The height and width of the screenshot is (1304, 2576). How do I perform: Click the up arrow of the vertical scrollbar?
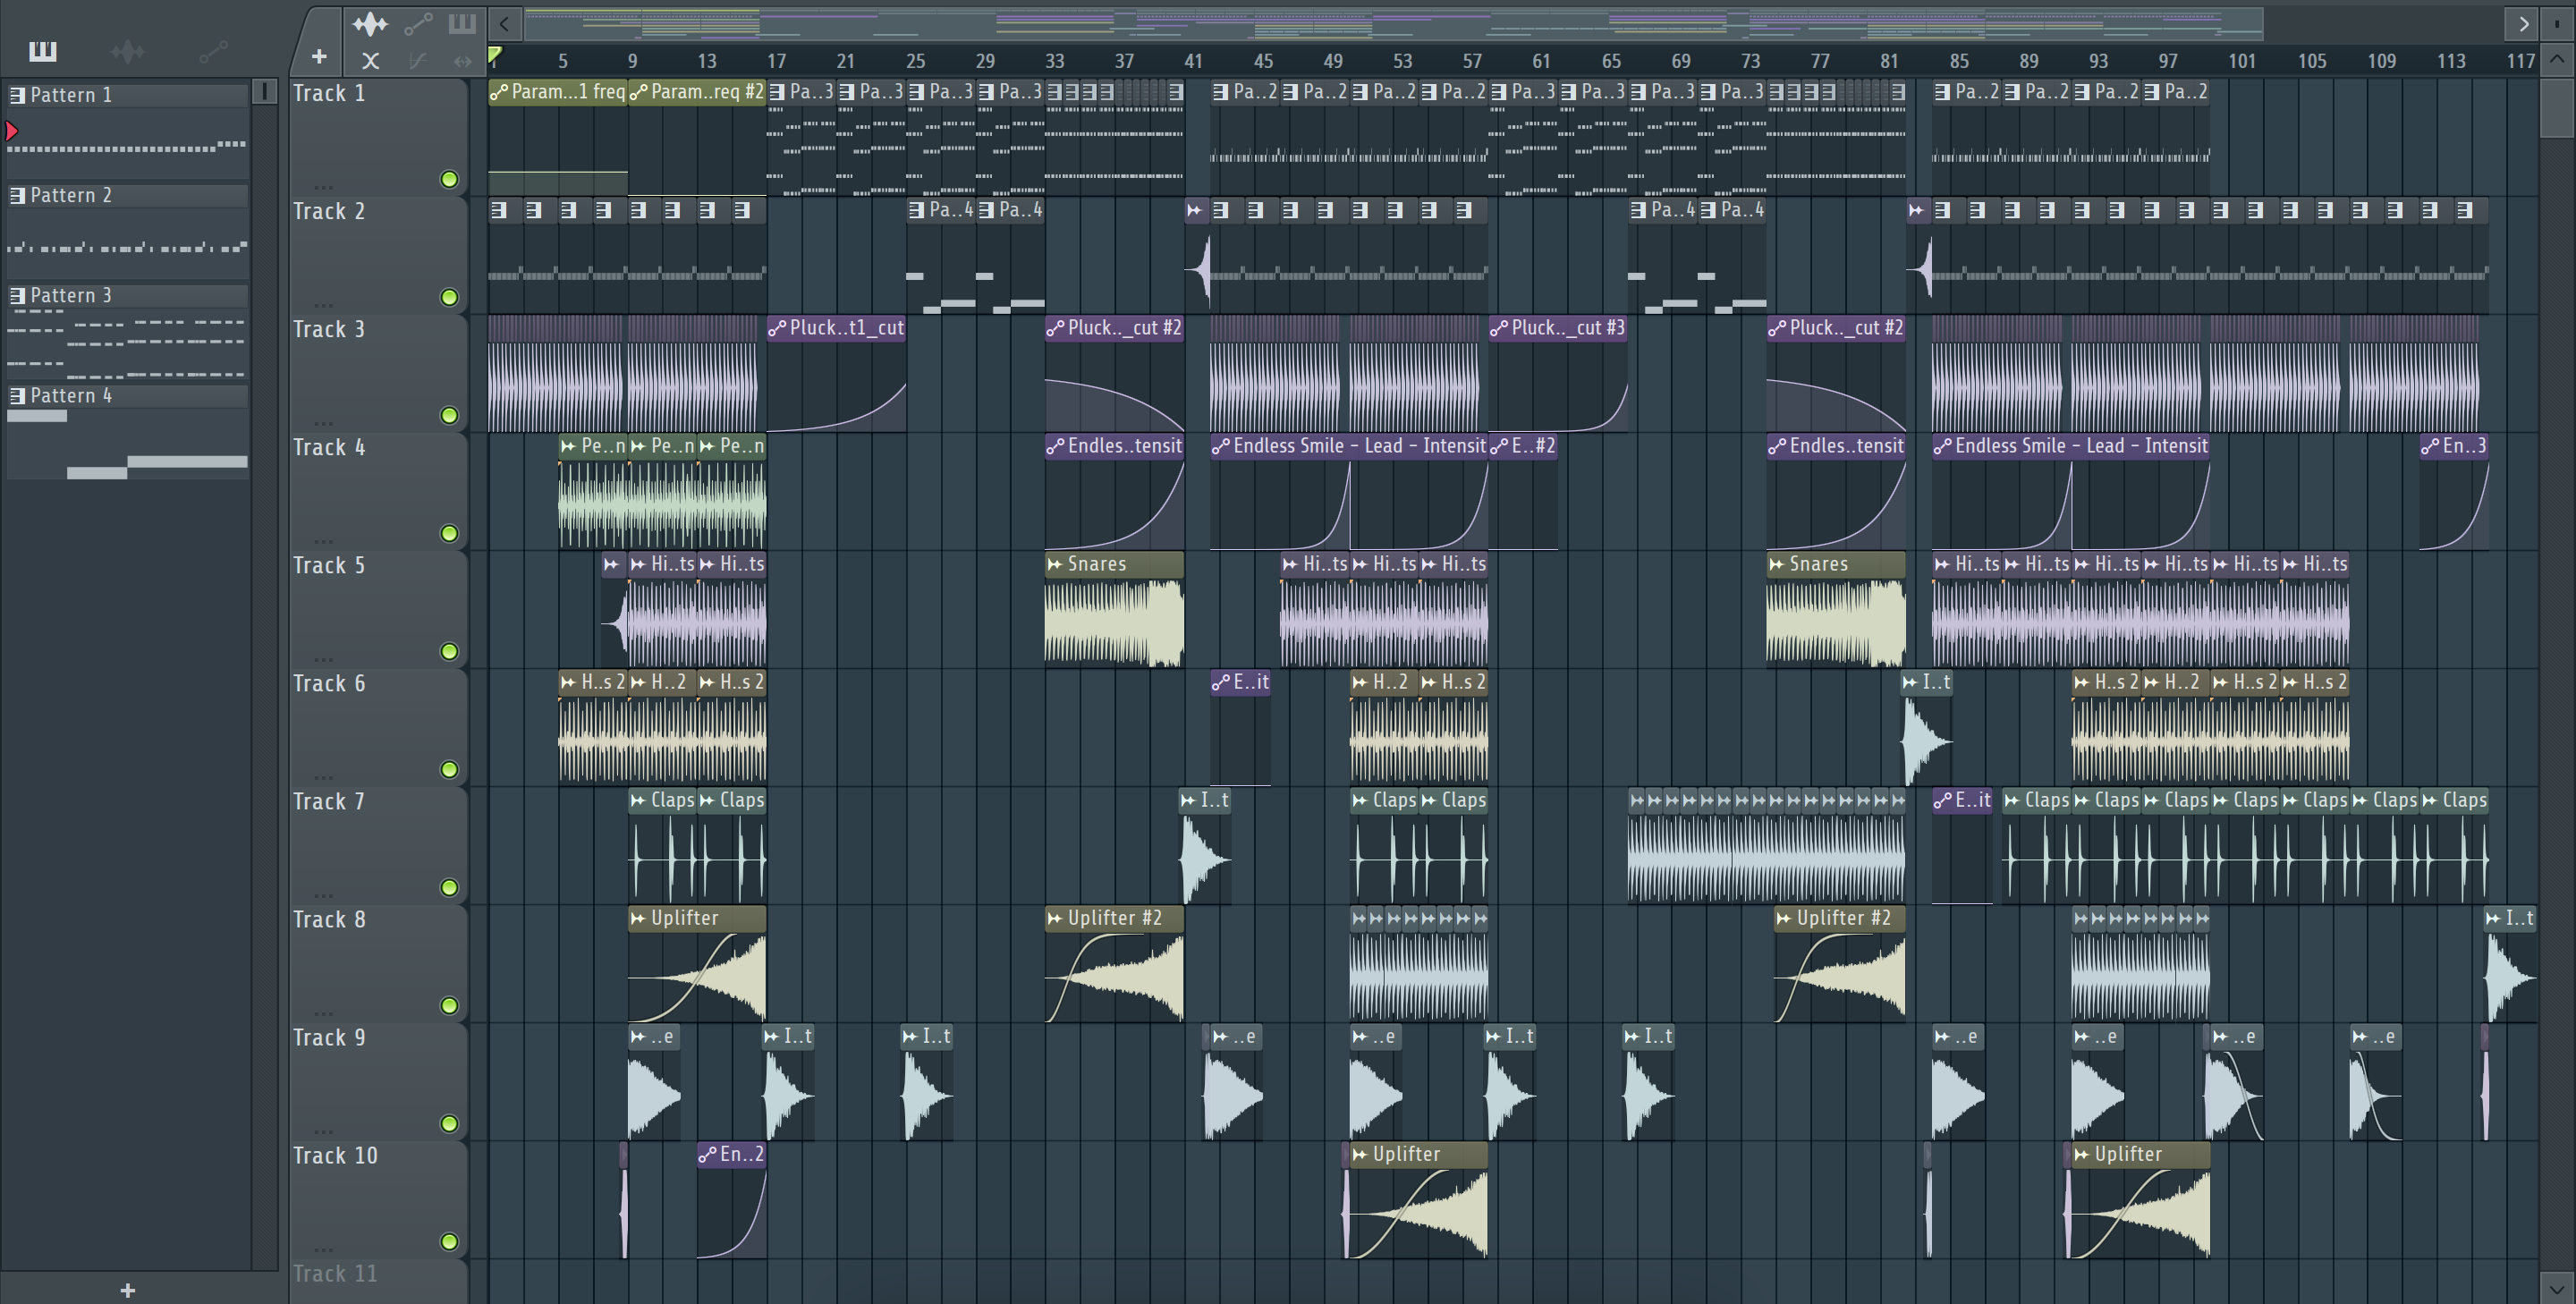click(x=2557, y=59)
